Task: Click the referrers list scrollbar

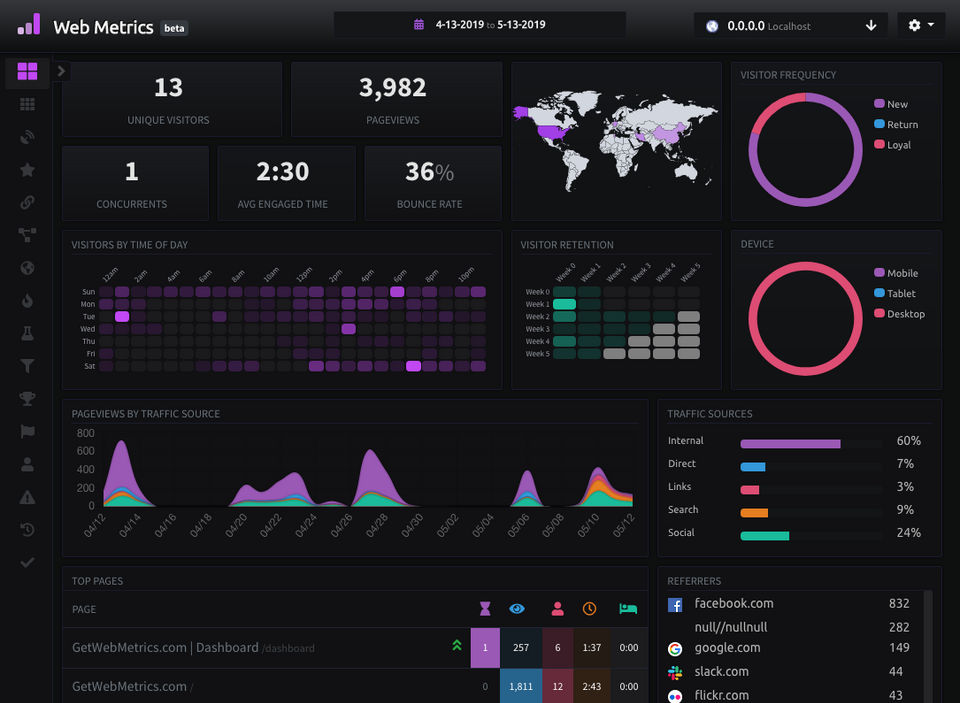Action: pyautogui.click(x=928, y=646)
